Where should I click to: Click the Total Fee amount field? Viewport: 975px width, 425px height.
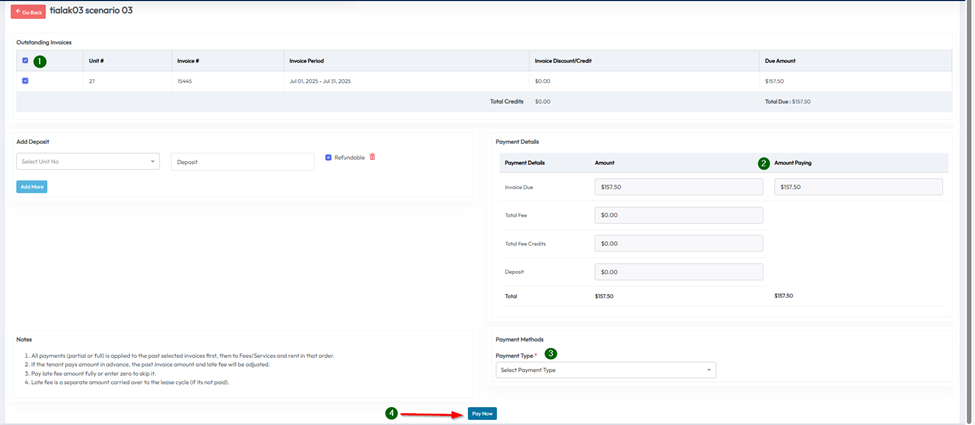click(x=678, y=215)
